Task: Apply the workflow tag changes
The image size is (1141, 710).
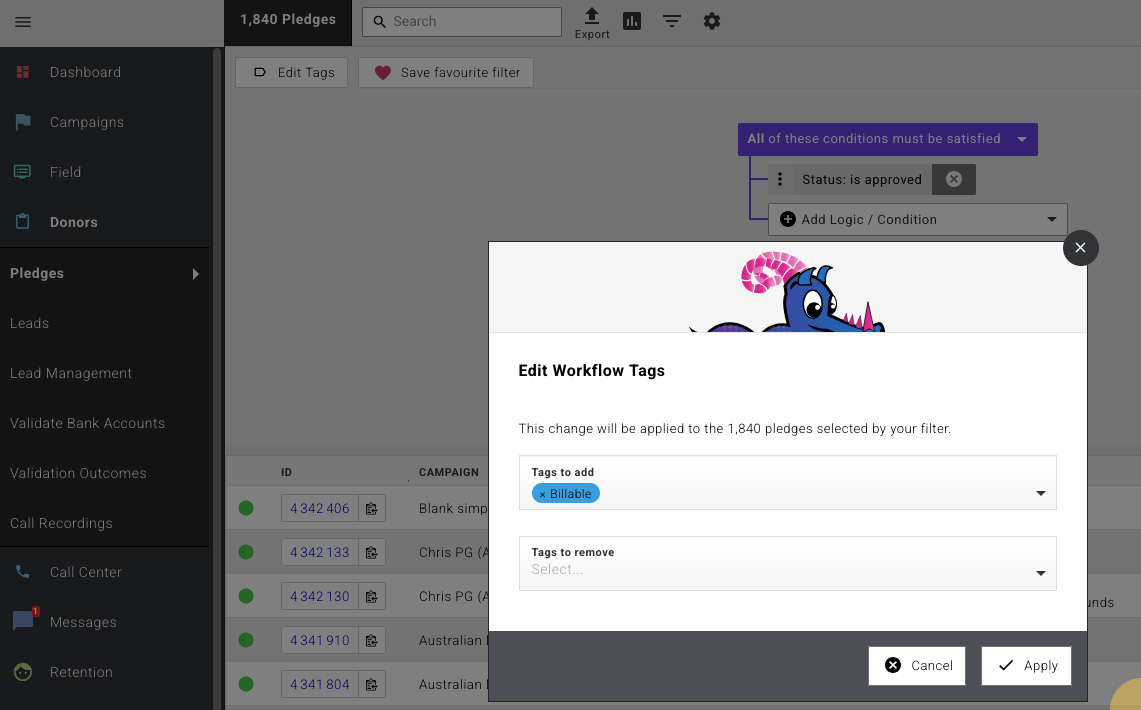Action: click(x=1026, y=665)
